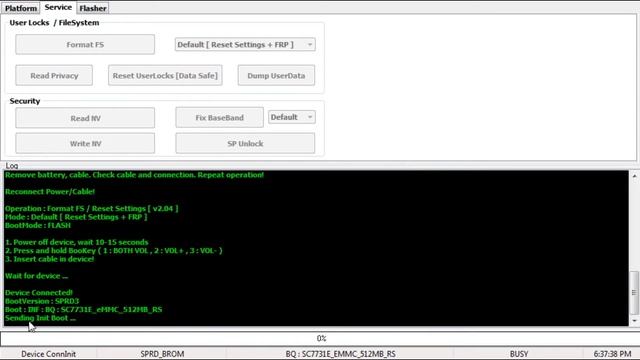Switch to the Platform tab

pos(21,8)
